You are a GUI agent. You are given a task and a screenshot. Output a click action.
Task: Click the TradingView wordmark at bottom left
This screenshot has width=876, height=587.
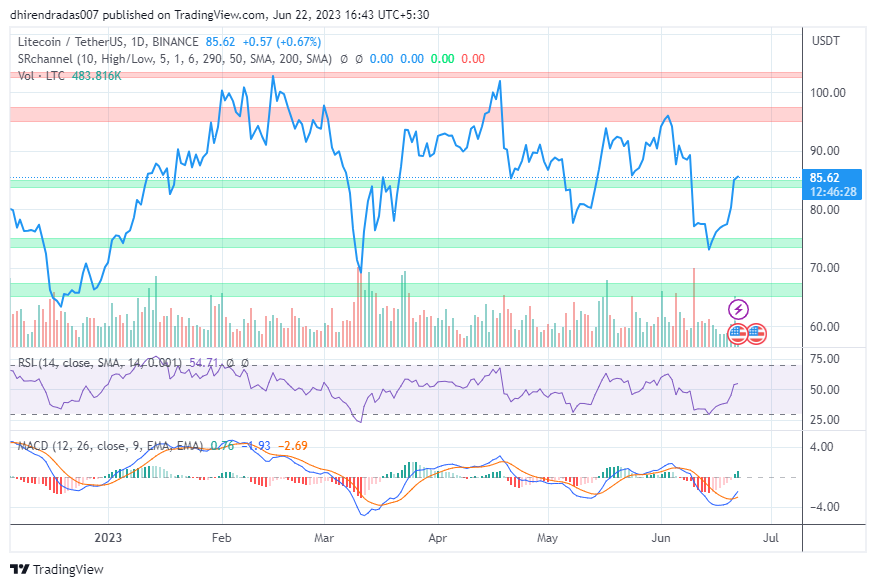66,569
